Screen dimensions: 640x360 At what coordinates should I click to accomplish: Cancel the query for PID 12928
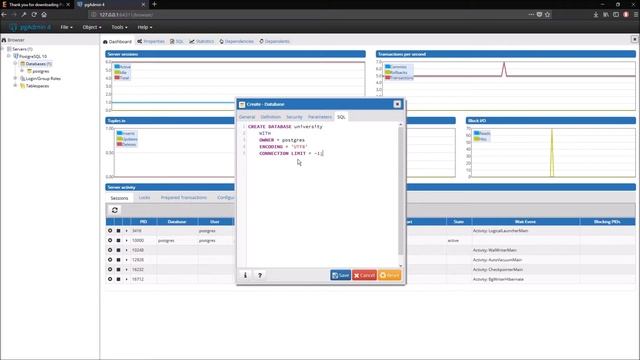point(110,260)
